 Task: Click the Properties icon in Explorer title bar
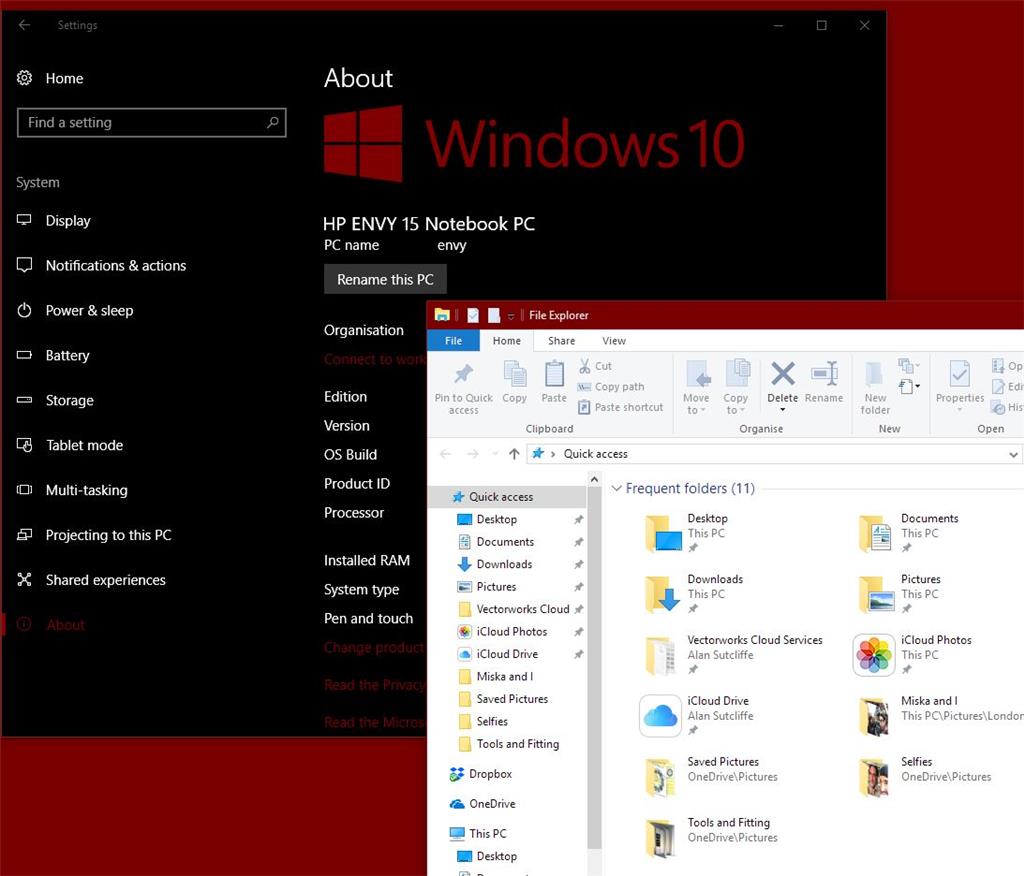(473, 316)
